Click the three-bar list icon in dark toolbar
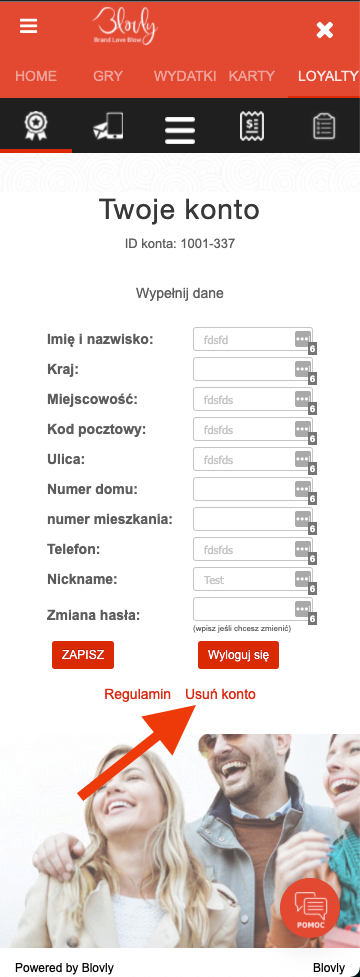This screenshot has width=360, height=977. (x=180, y=131)
